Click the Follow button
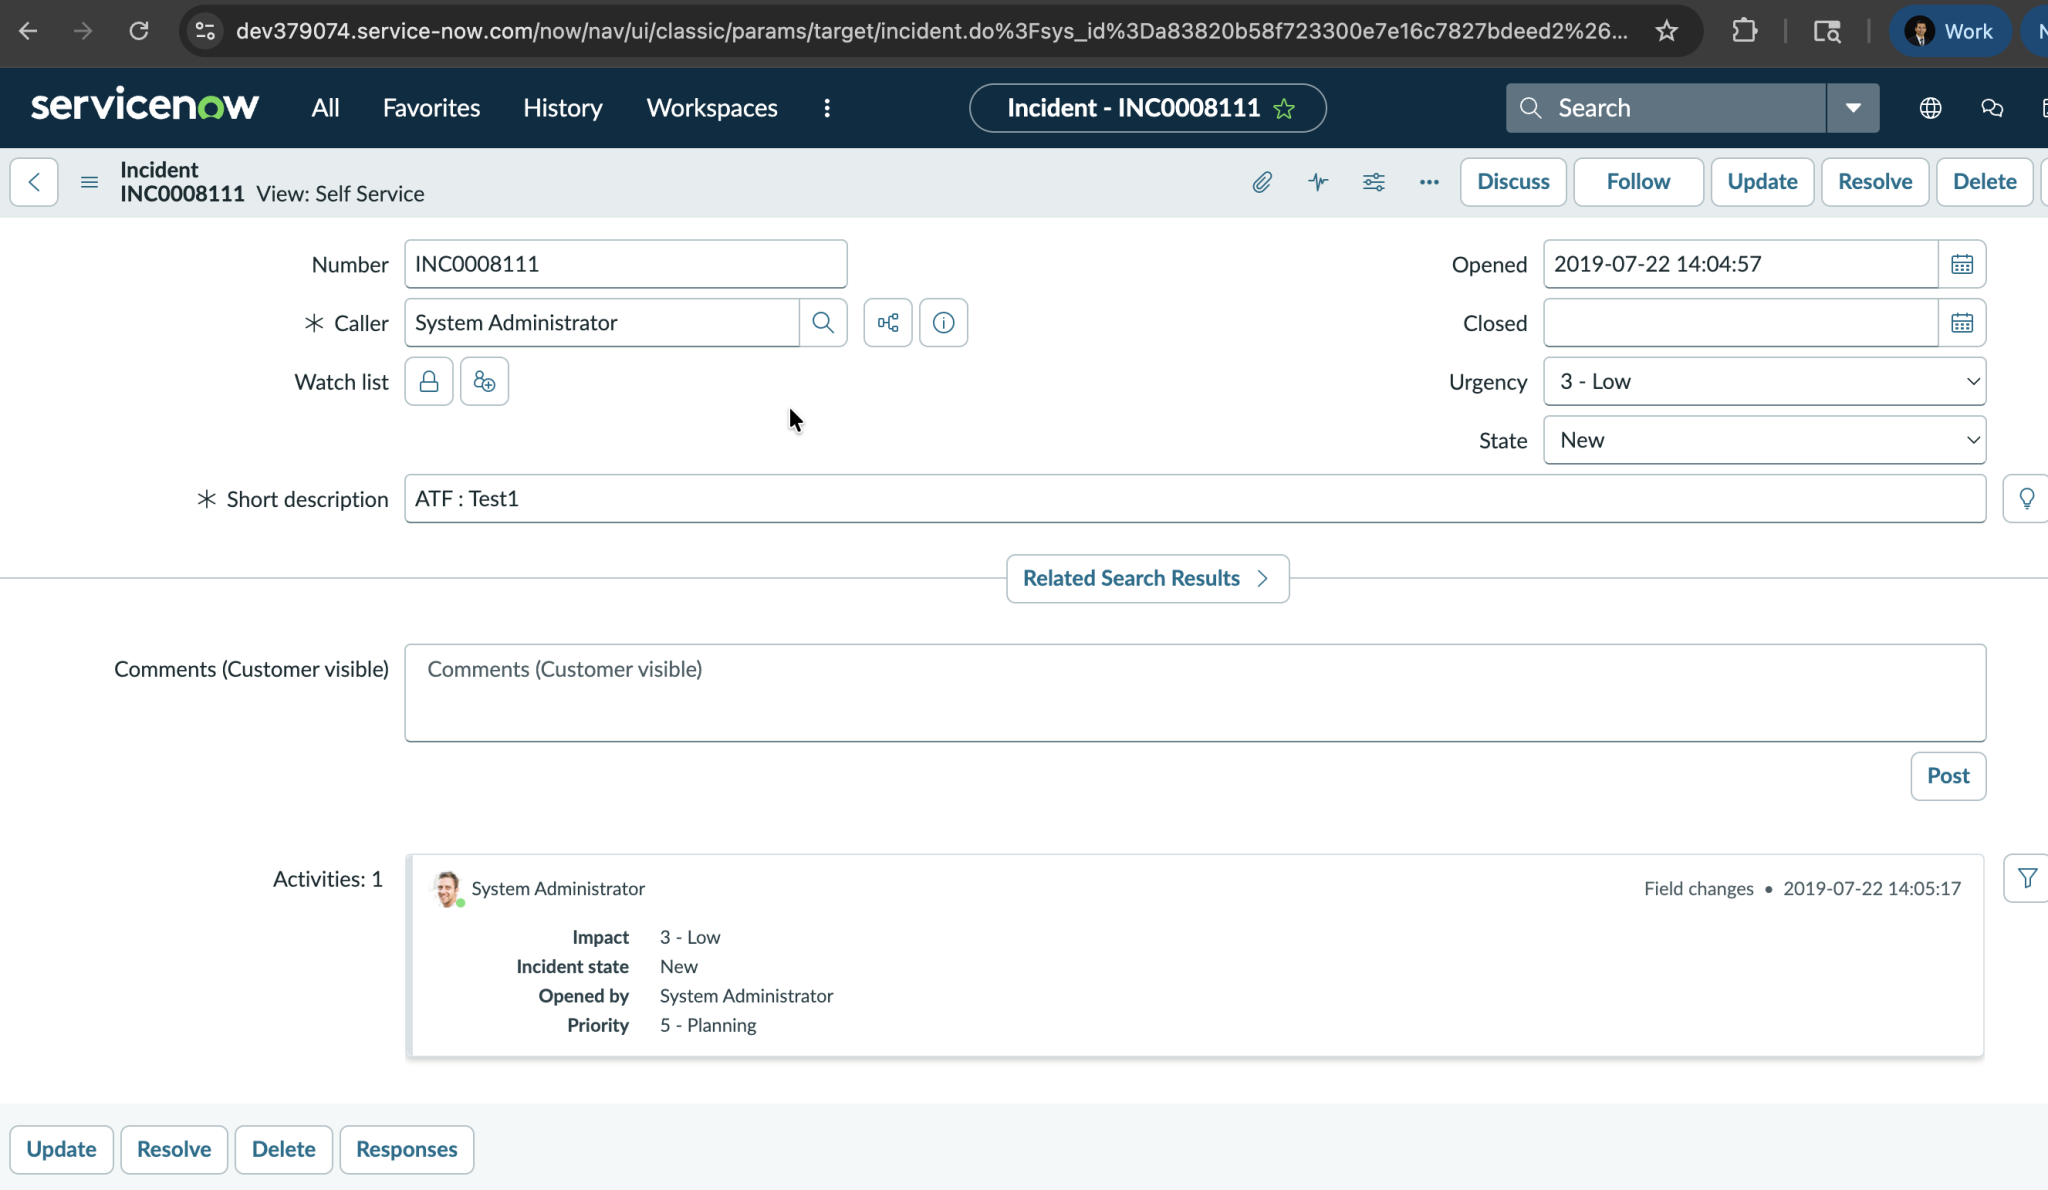 tap(1638, 182)
